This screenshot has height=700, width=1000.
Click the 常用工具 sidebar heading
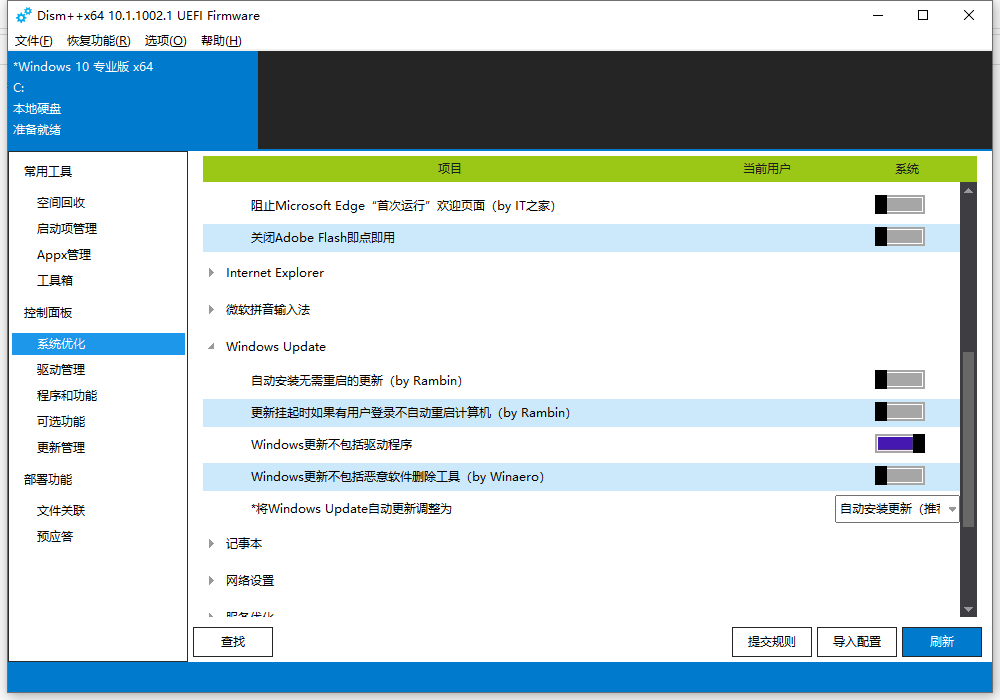(x=48, y=171)
